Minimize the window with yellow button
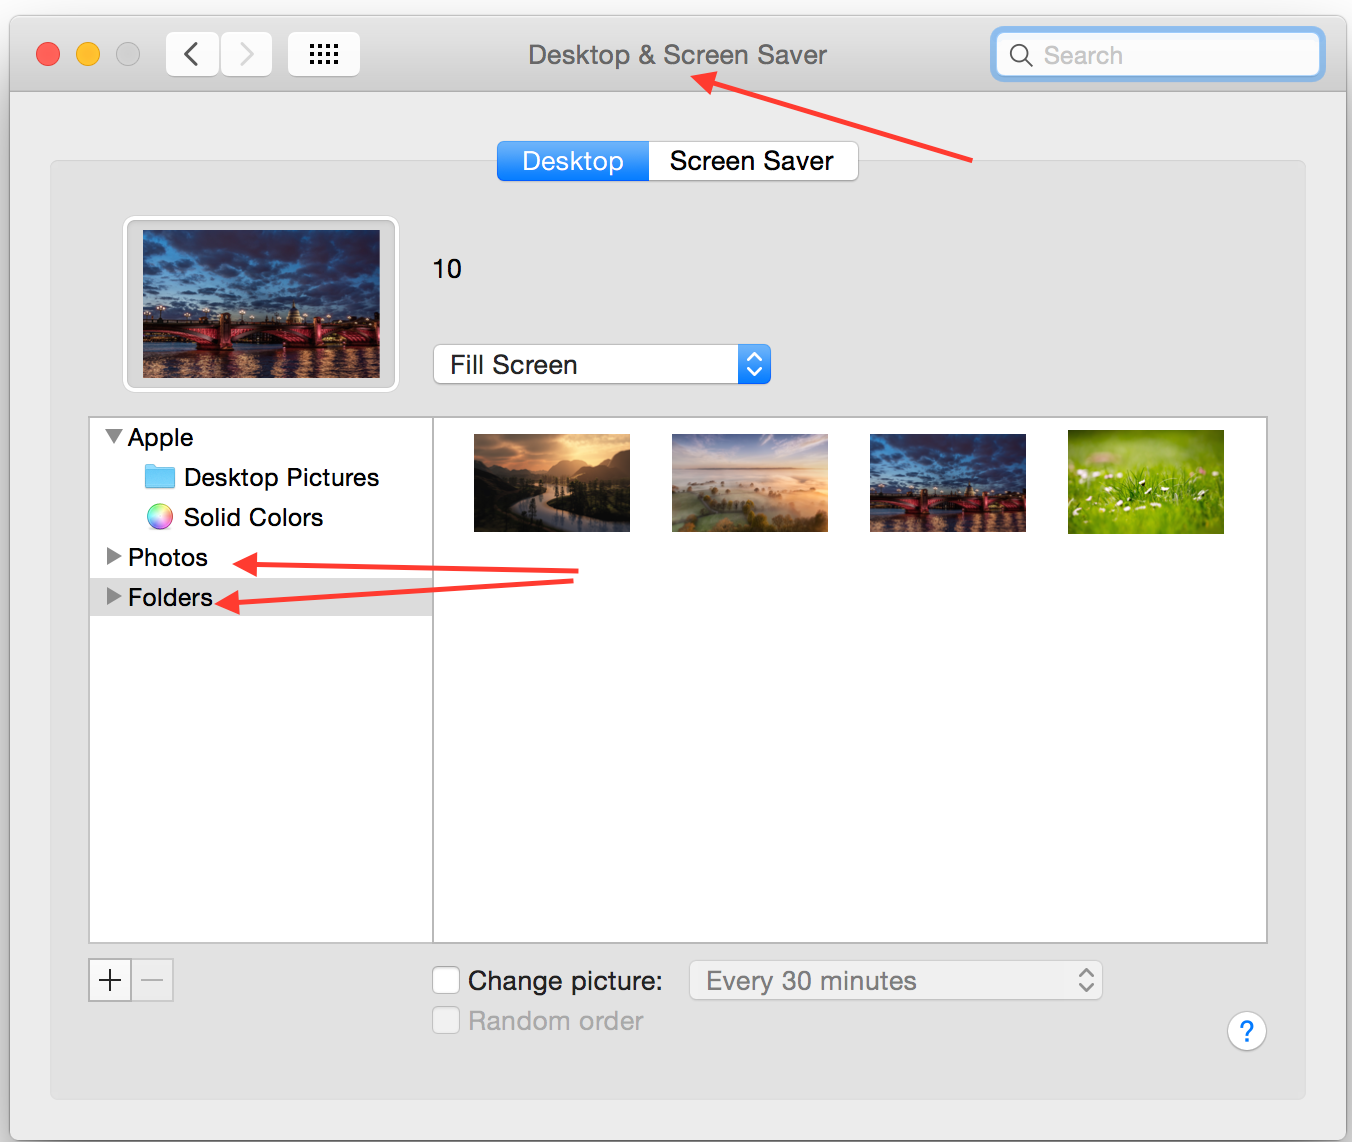 point(88,54)
